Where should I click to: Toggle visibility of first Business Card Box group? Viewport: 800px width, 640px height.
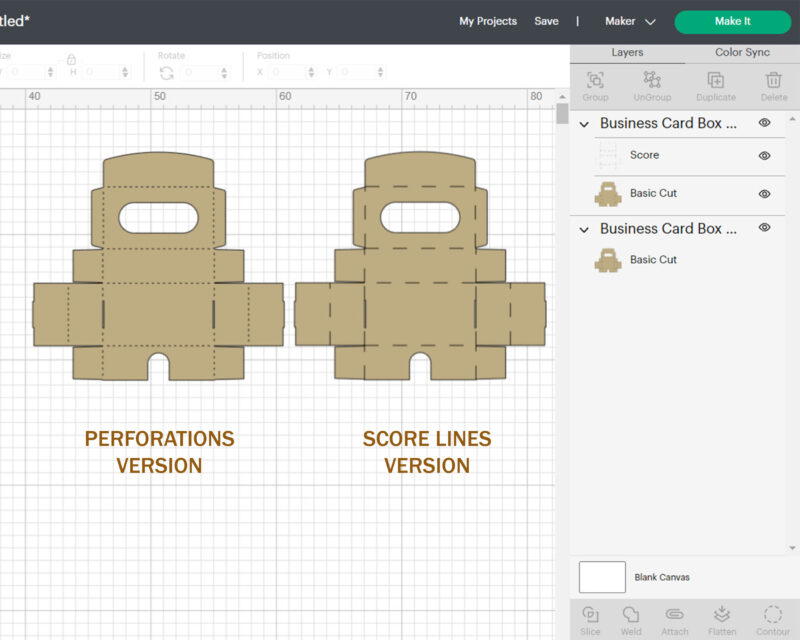(x=764, y=123)
